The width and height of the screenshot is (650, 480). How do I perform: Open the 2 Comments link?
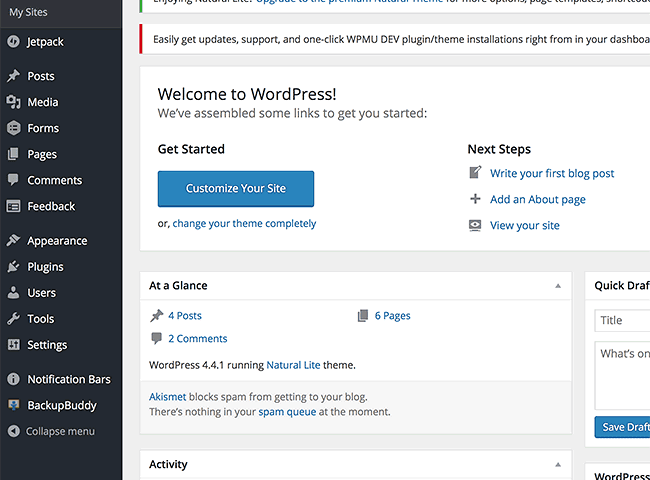[x=198, y=339]
